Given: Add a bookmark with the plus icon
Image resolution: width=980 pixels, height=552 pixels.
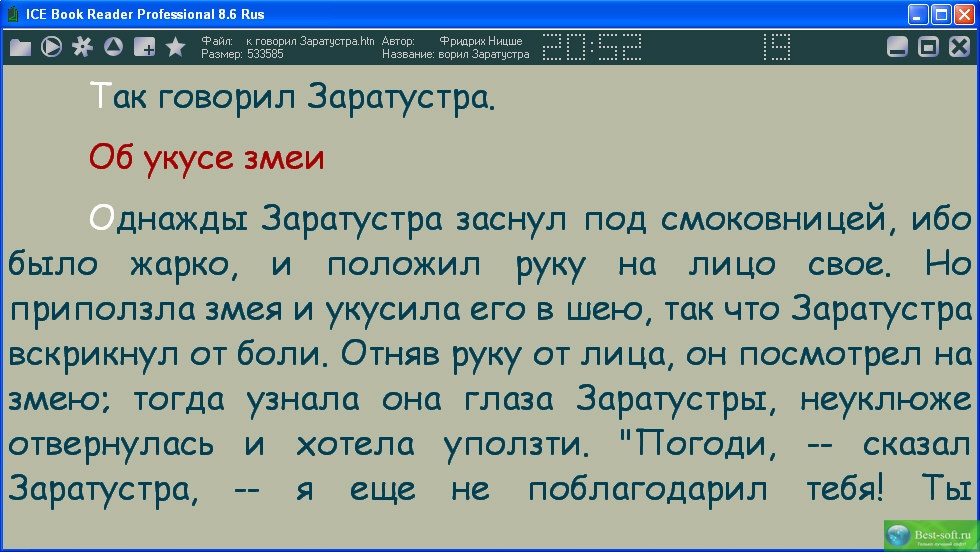Looking at the screenshot, I should [144, 47].
